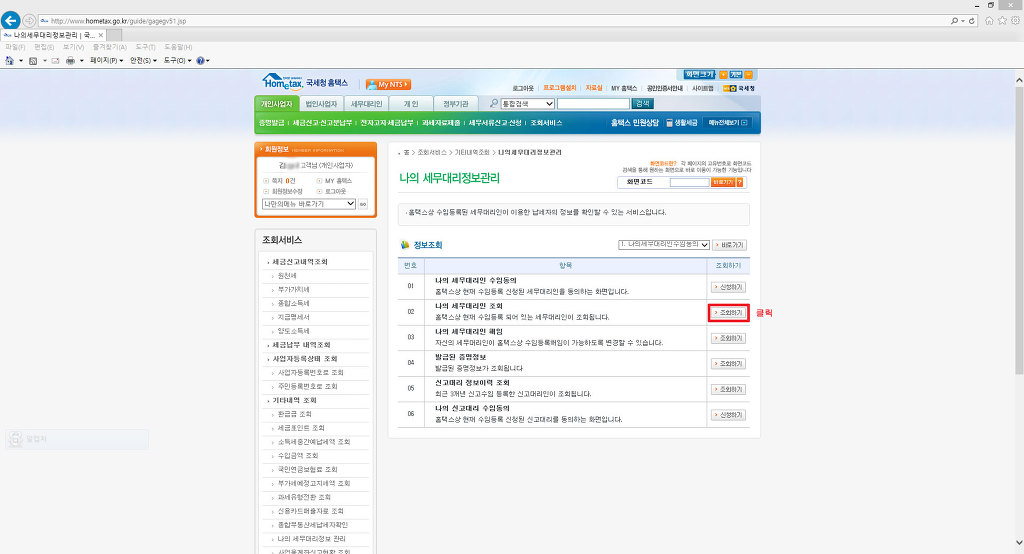Click 증명발급 in the green menu bar

(272, 123)
